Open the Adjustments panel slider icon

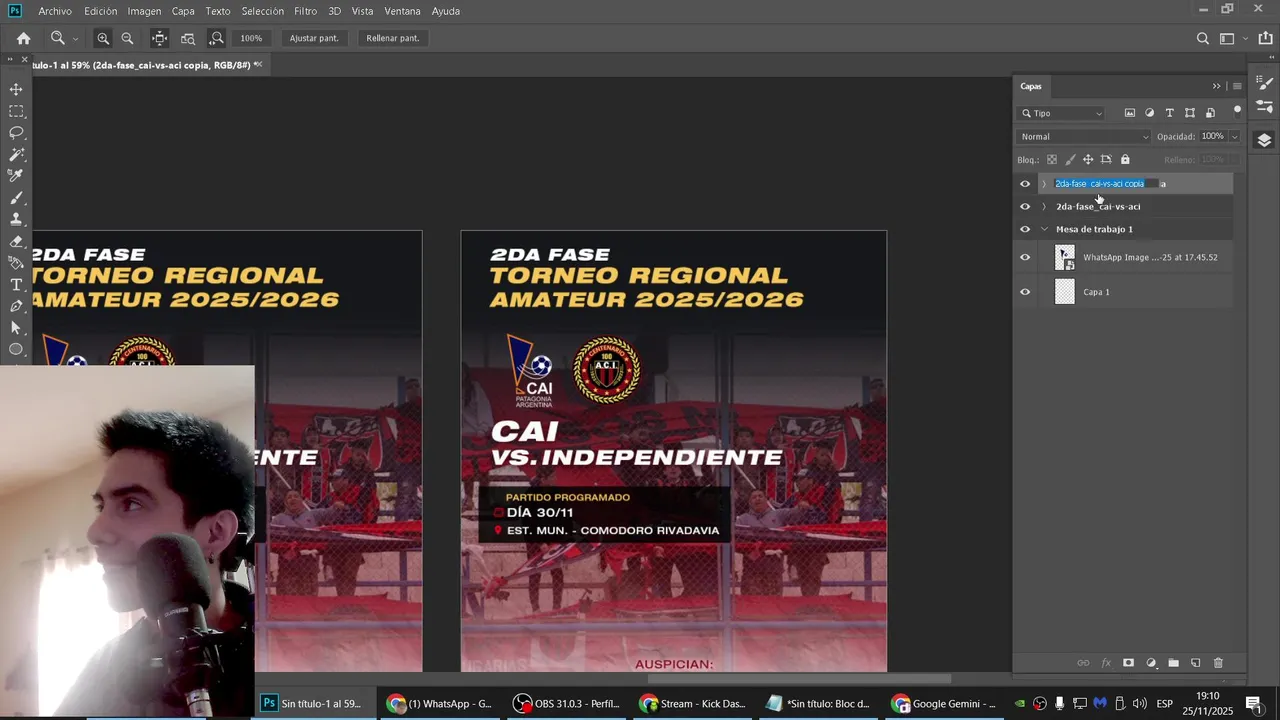tap(1264, 107)
